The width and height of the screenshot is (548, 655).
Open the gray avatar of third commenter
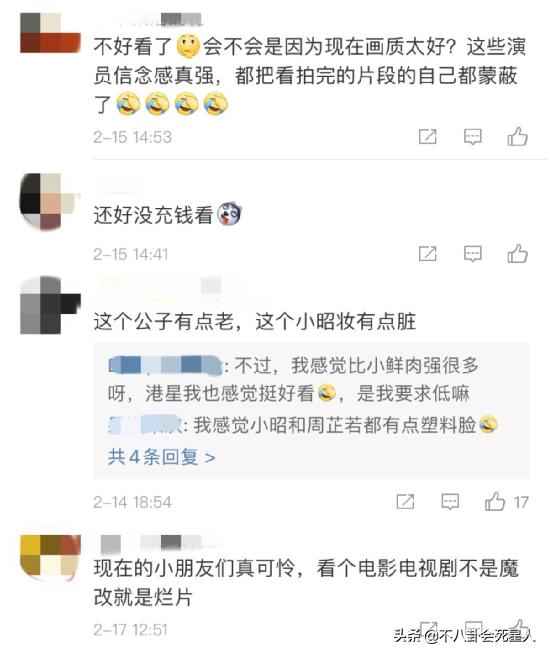tap(50, 305)
